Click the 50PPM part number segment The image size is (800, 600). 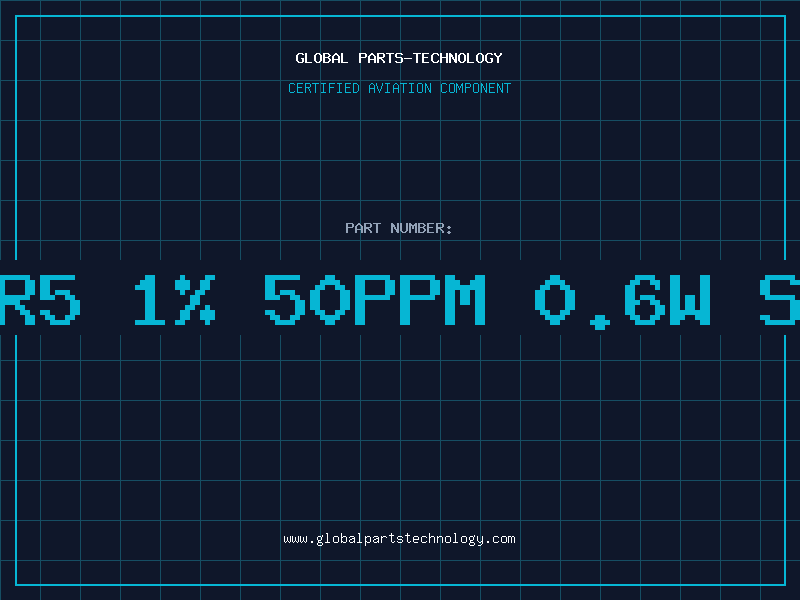coord(375,300)
